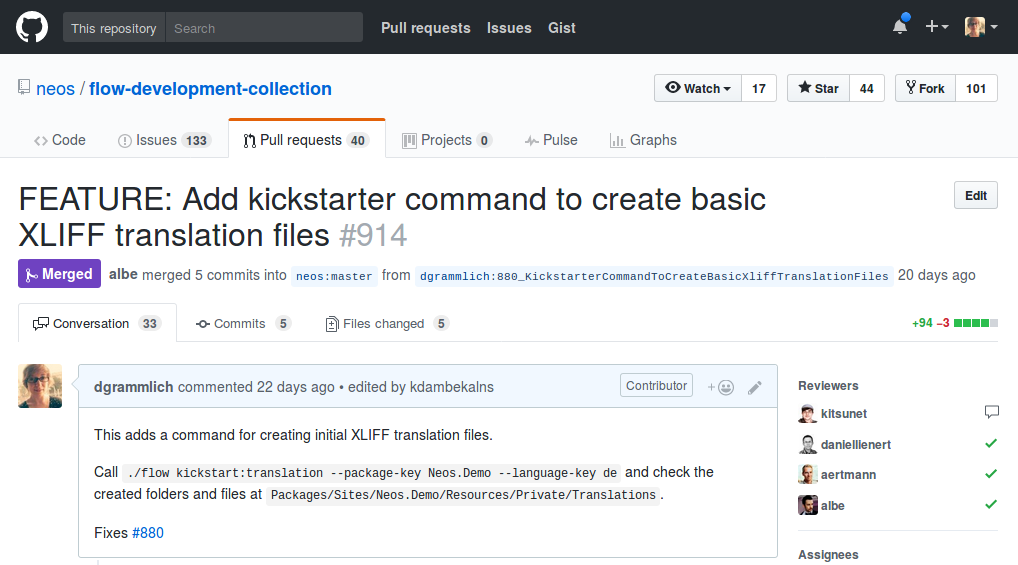Open reviewer albe's profile in sidebar
1018x565 pixels.
[x=832, y=506]
